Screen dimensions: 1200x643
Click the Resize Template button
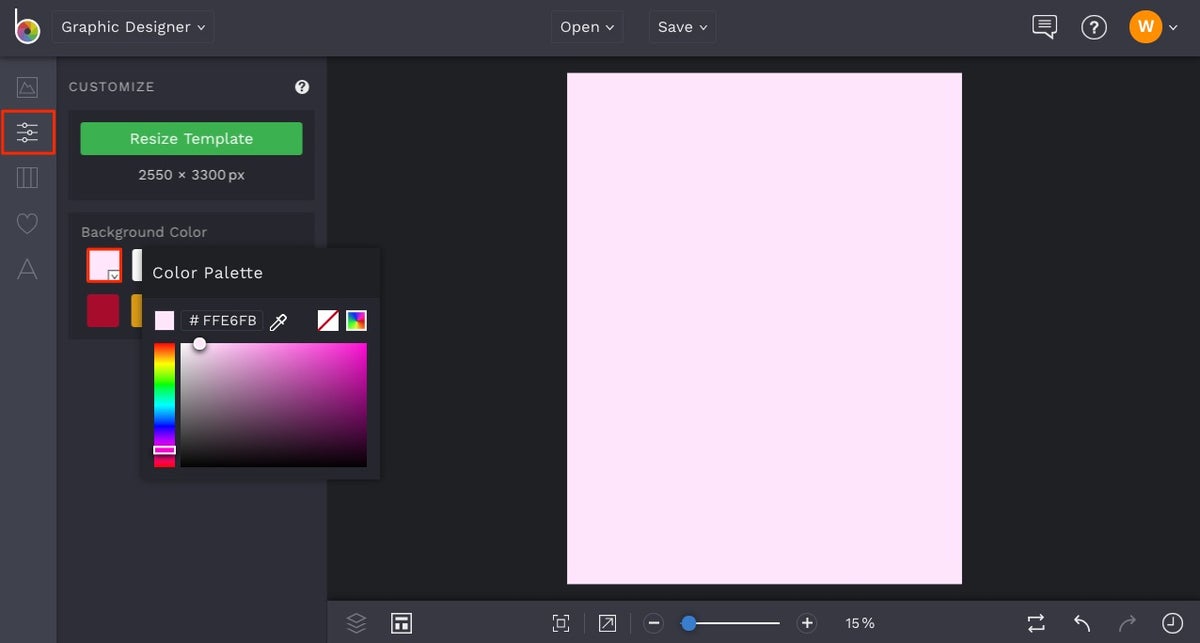pos(191,138)
